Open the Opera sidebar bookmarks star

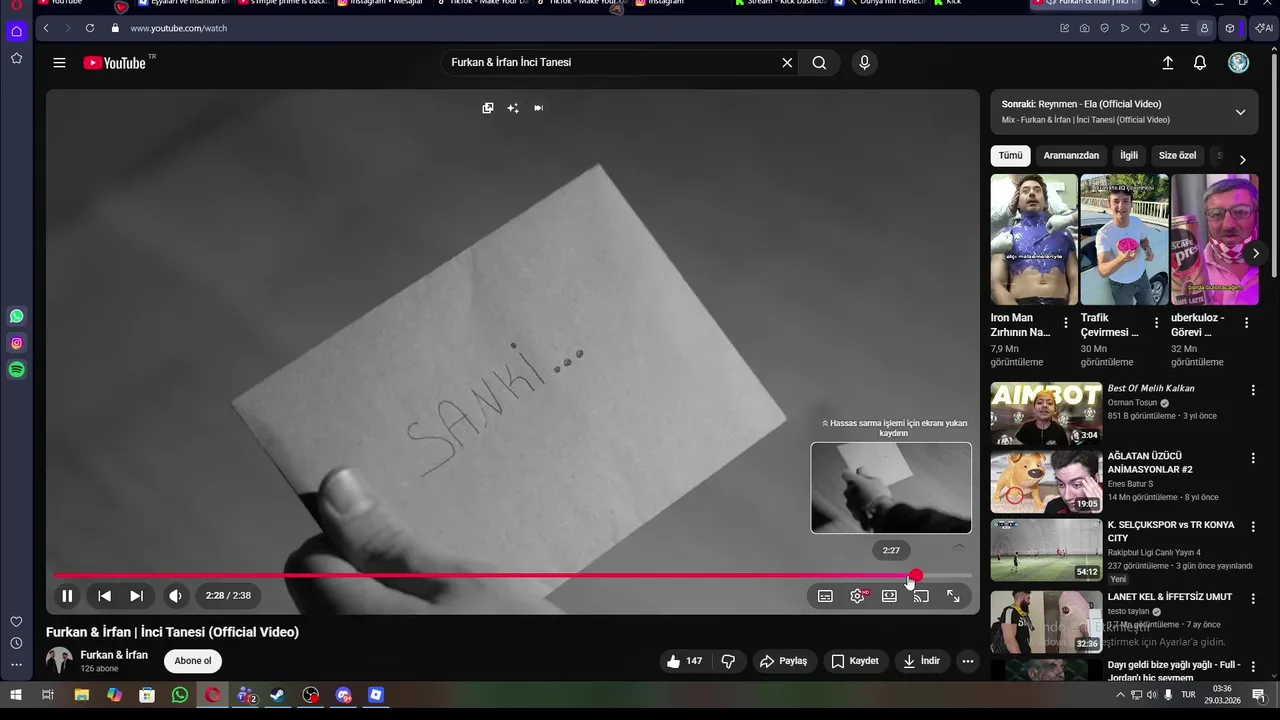16,59
